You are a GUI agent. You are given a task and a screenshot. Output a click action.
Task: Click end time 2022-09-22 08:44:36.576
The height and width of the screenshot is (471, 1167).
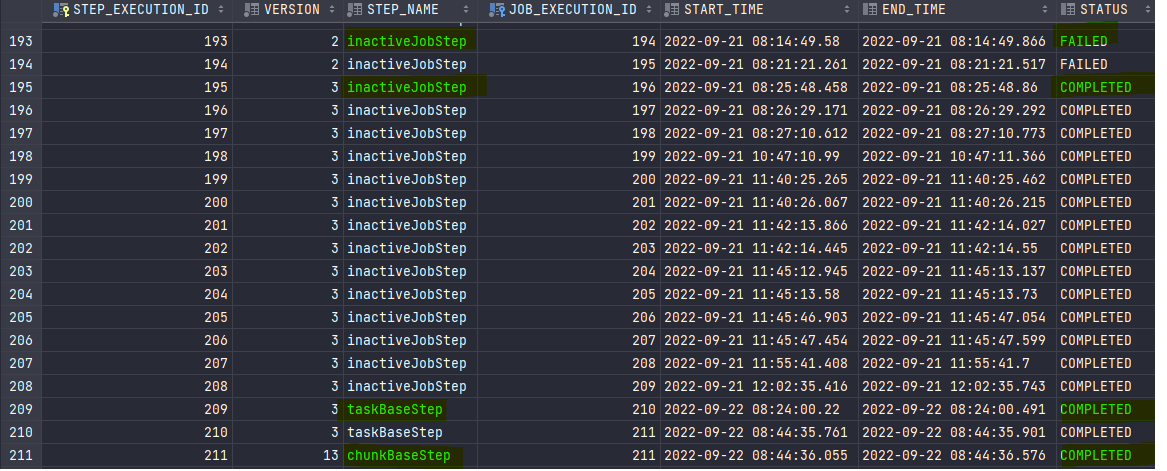953,455
